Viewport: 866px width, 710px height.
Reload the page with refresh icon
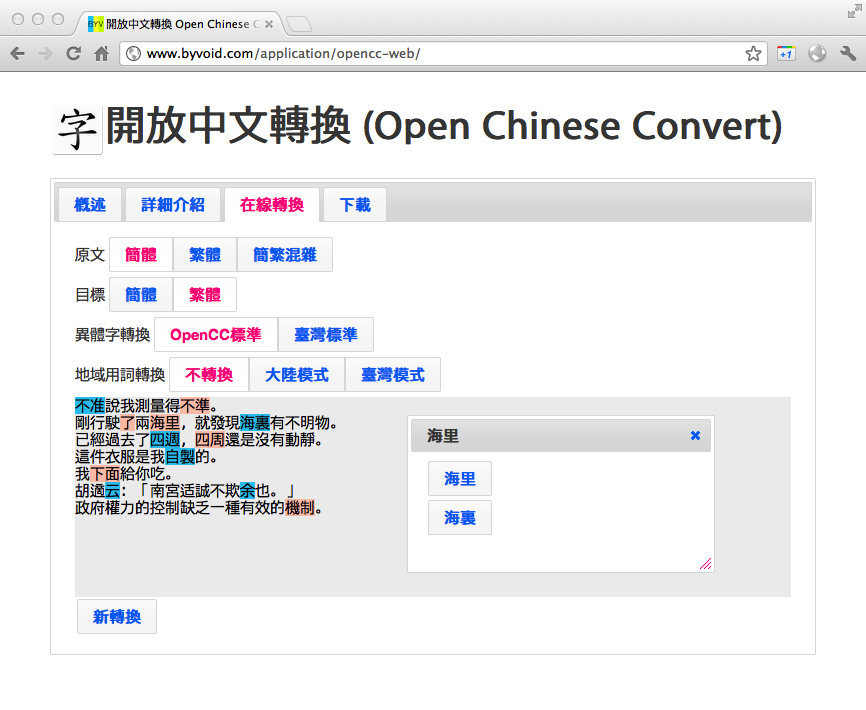pyautogui.click(x=73, y=54)
